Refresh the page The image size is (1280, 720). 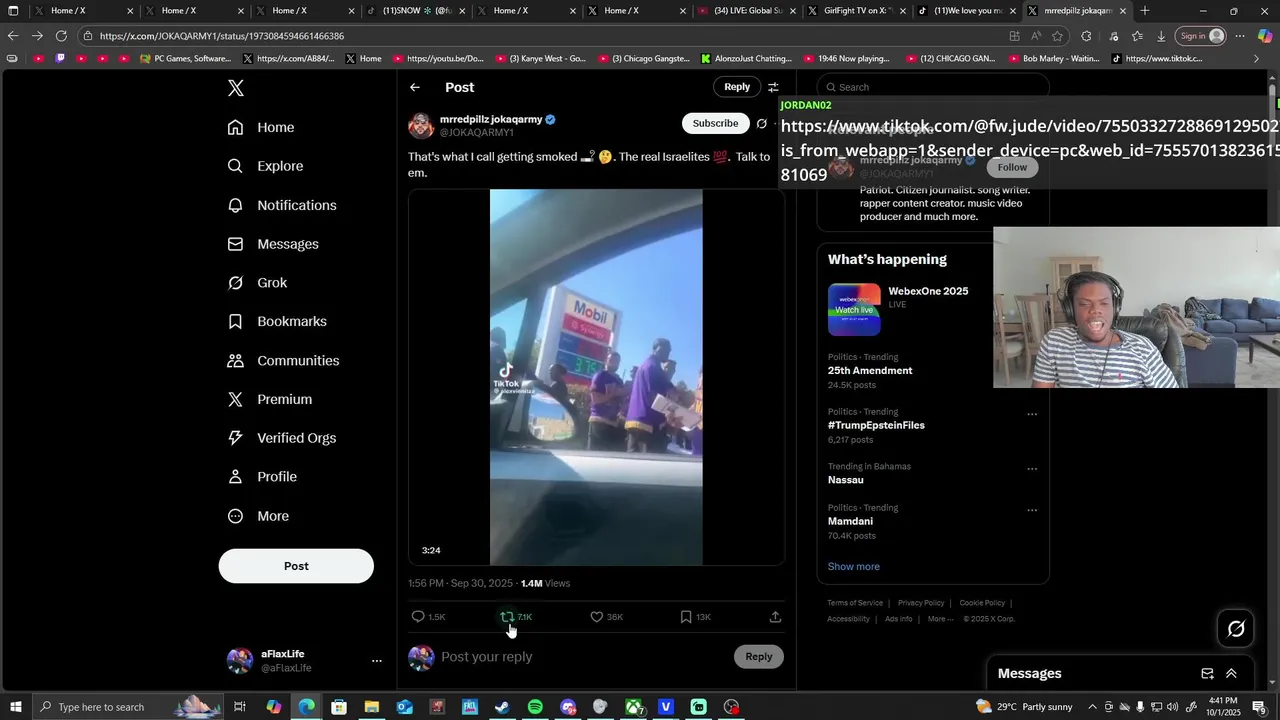(x=61, y=36)
